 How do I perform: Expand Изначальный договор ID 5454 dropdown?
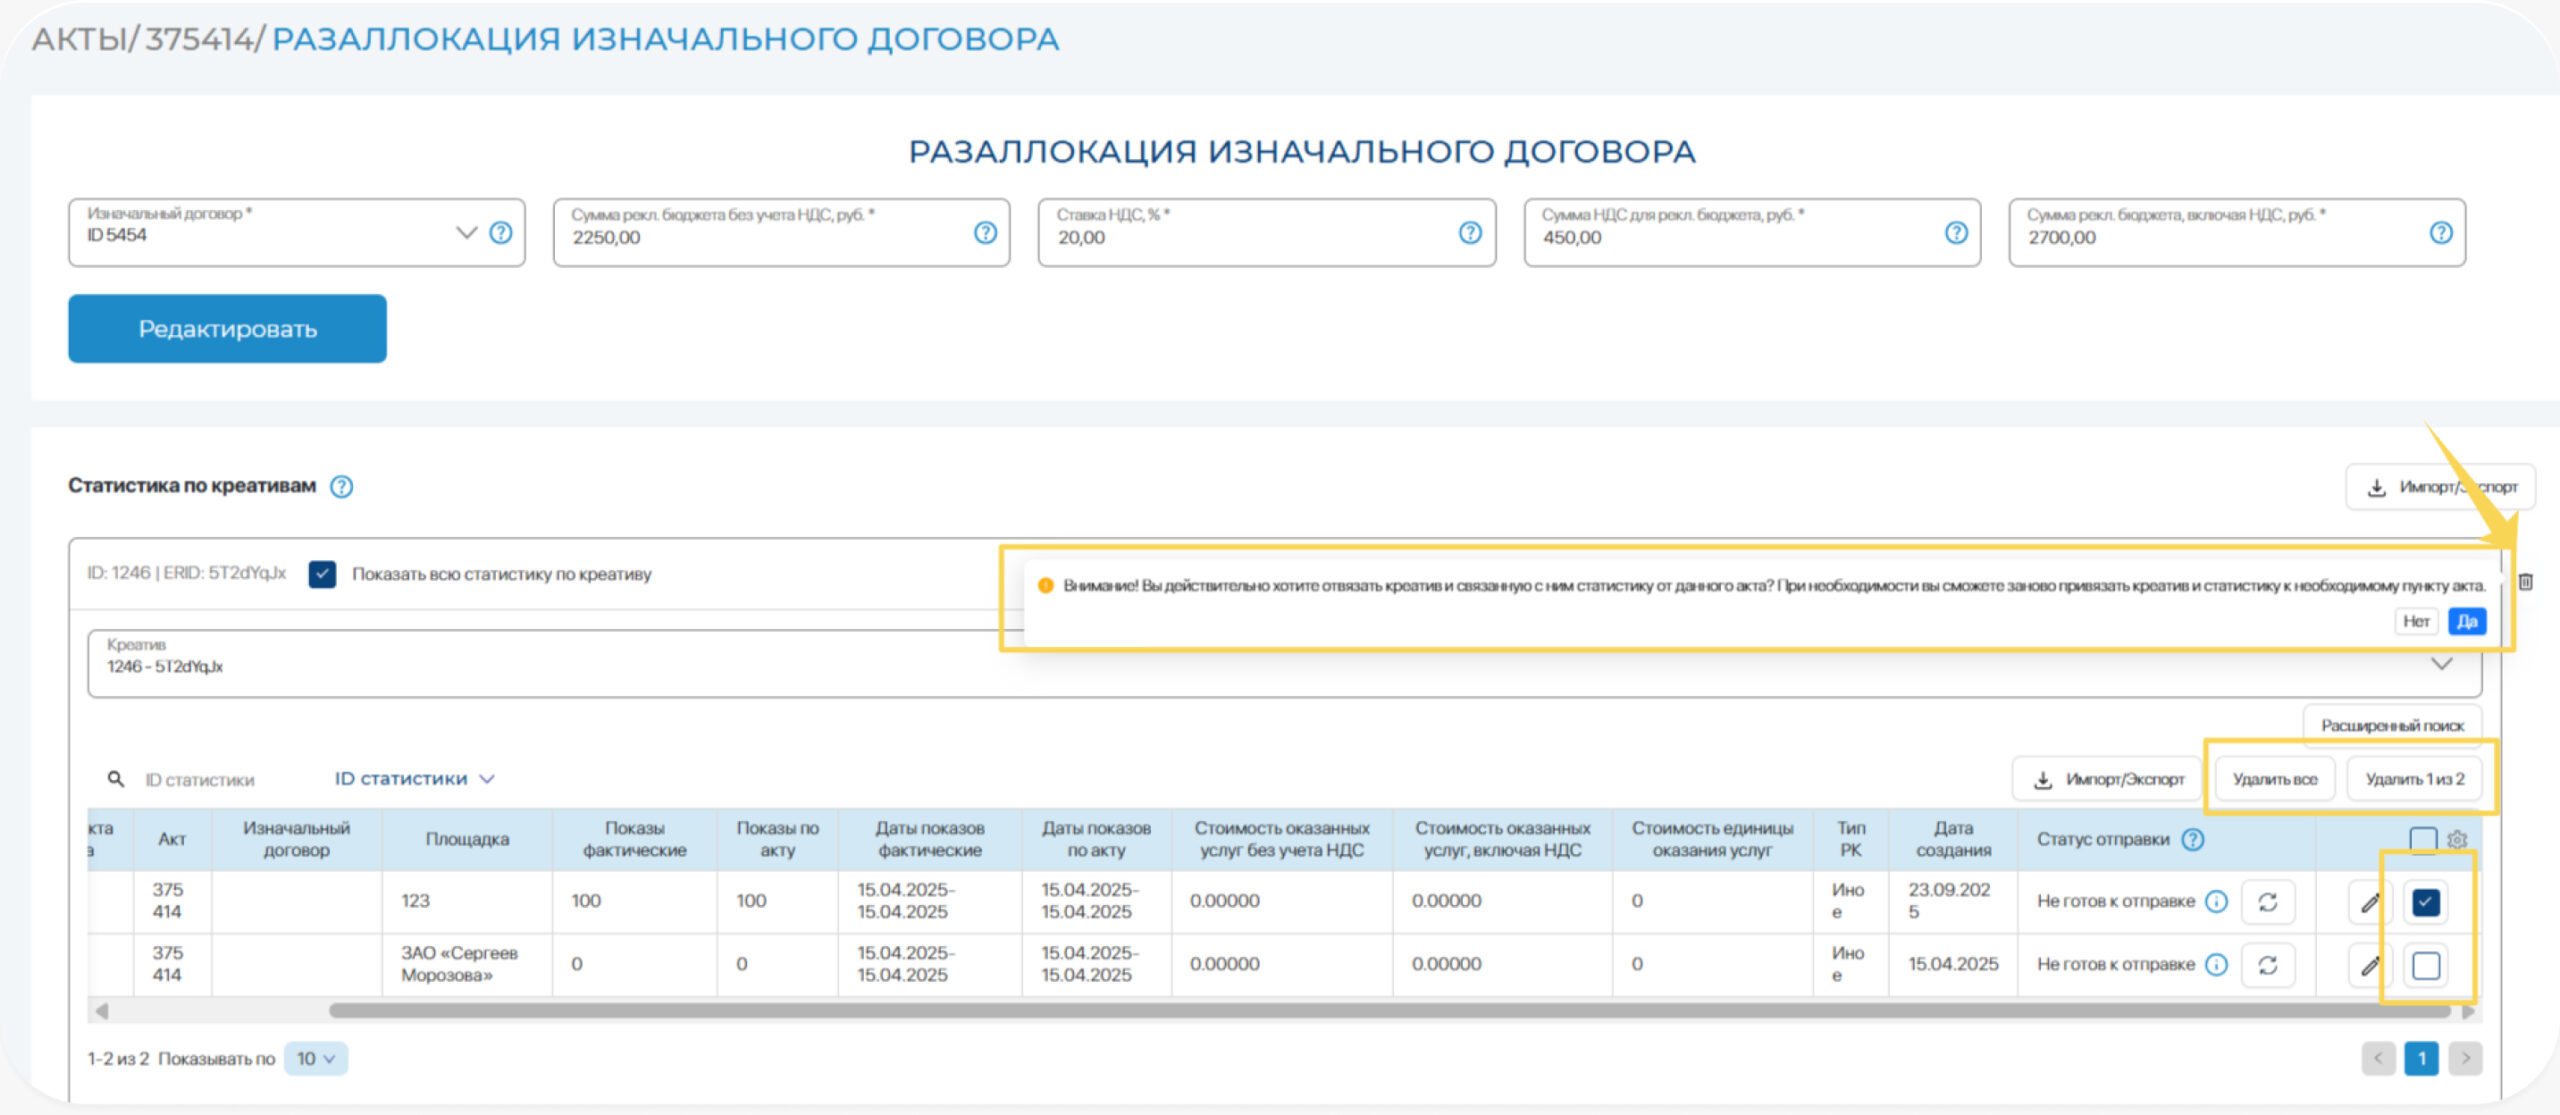pyautogui.click(x=466, y=233)
